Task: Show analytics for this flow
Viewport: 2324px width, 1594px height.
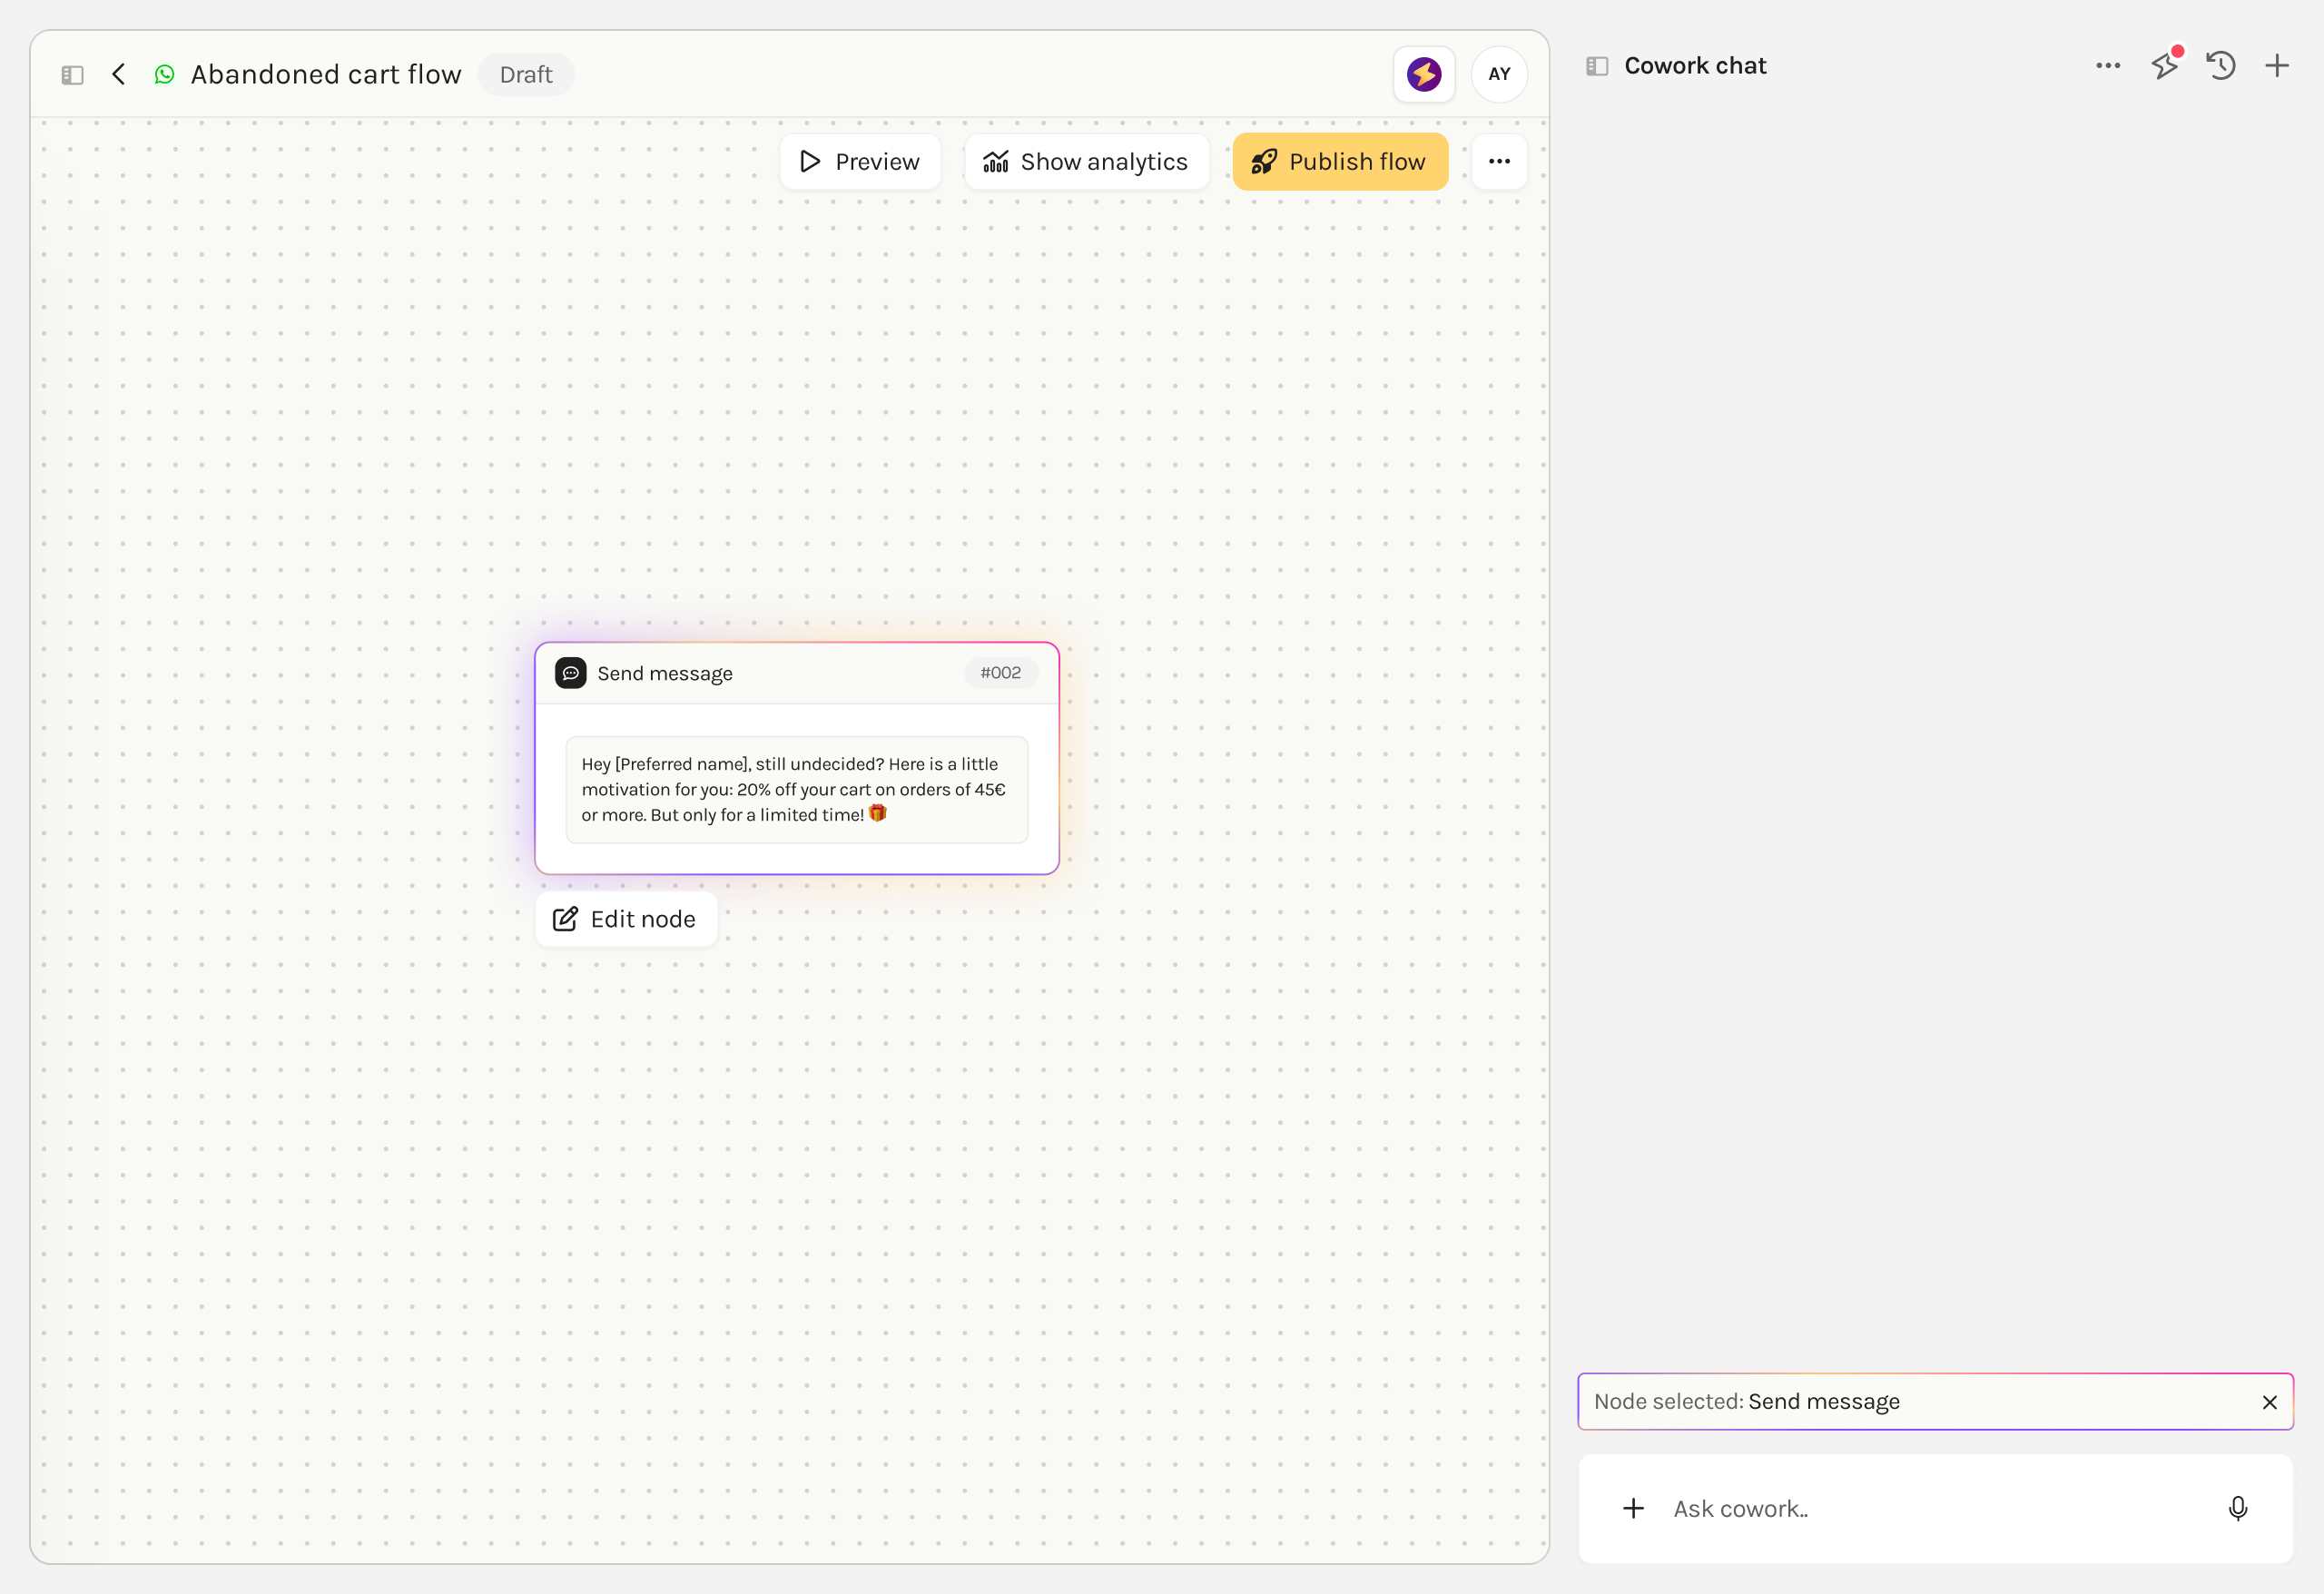Action: (x=1086, y=162)
